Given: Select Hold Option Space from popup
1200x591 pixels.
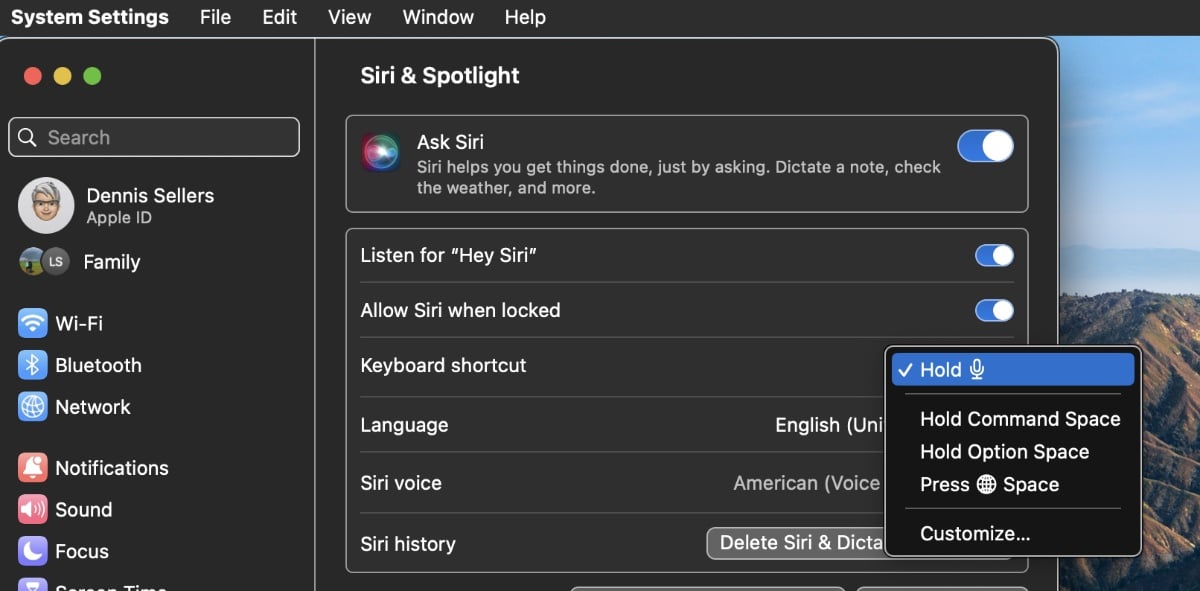Looking at the screenshot, I should (1004, 452).
